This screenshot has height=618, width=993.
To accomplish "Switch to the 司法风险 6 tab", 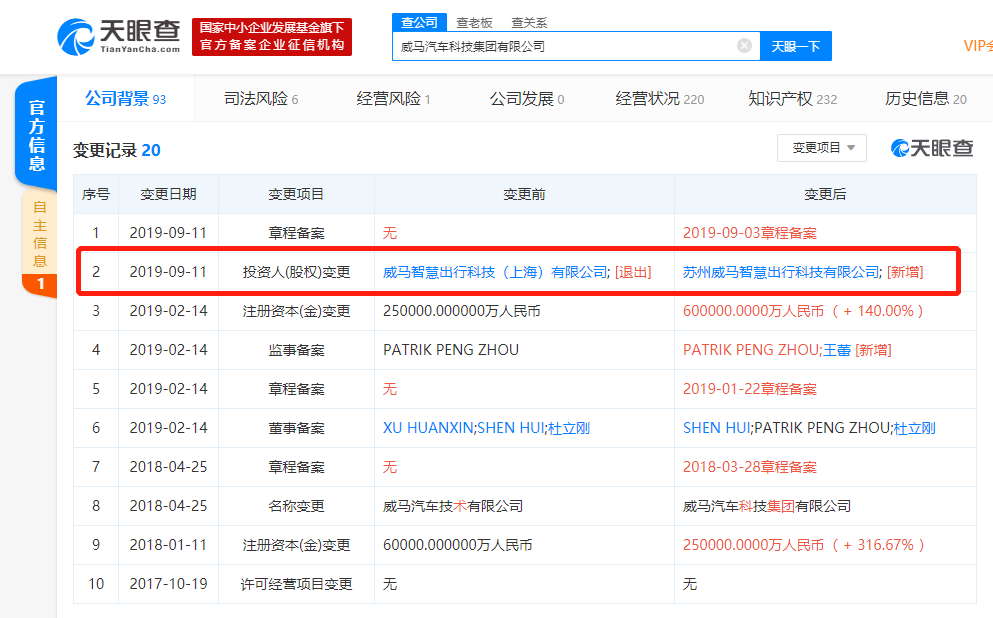I will coord(253,98).
